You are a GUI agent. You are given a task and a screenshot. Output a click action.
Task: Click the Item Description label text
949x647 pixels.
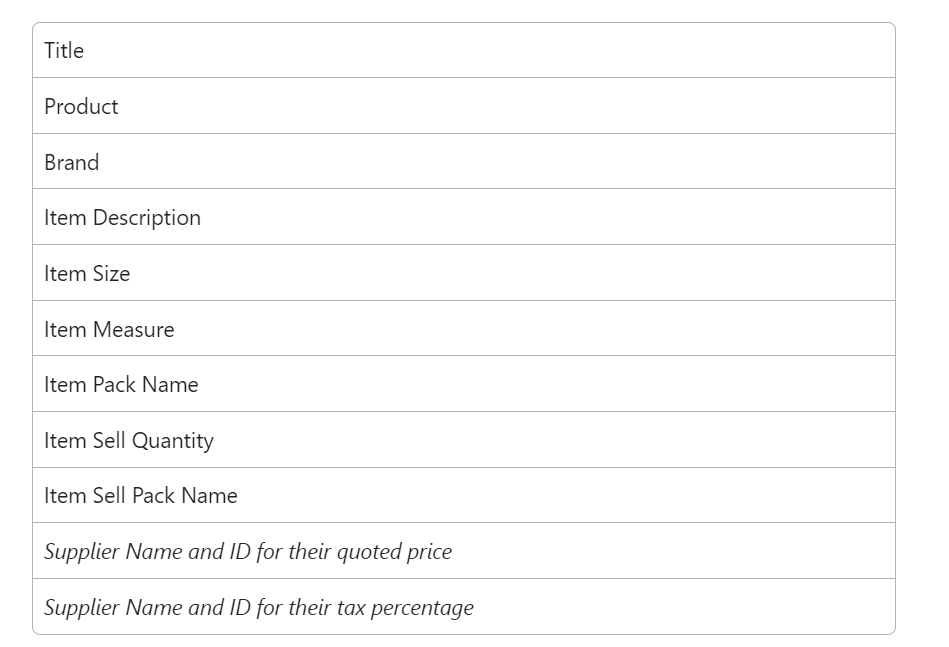tap(122, 218)
